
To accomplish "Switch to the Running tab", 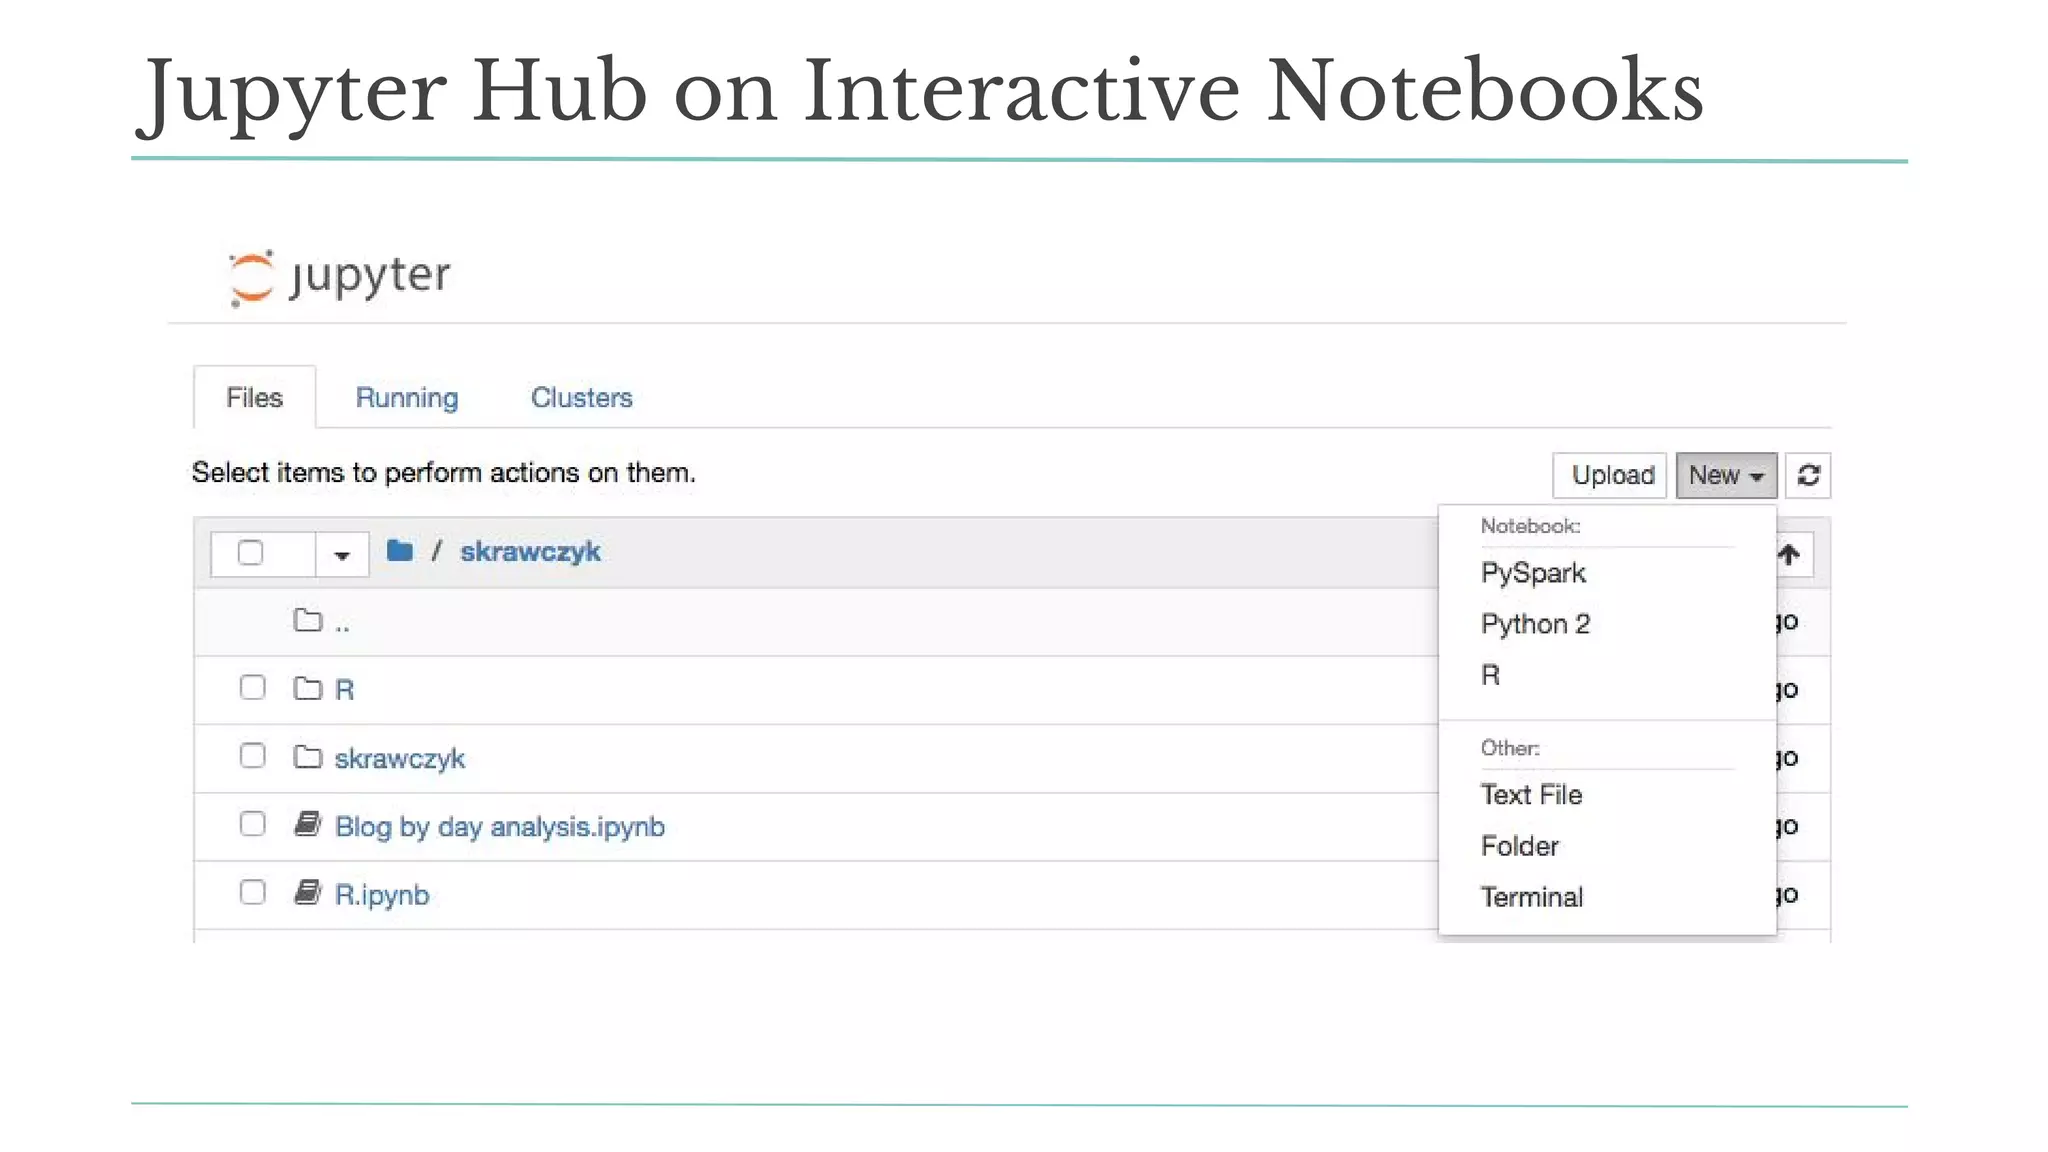I will 407,397.
